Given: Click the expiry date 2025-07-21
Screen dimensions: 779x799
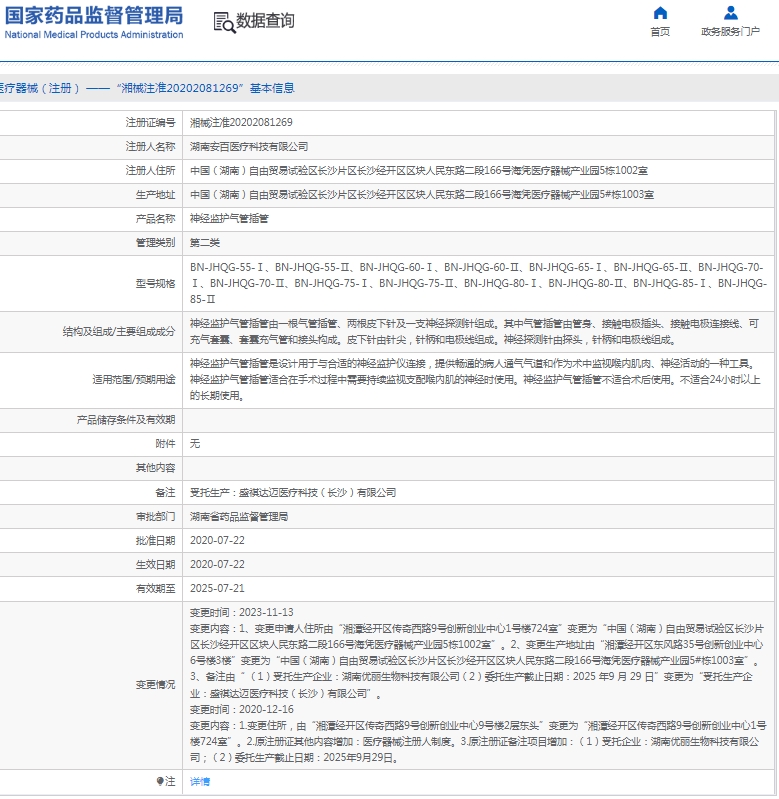Looking at the screenshot, I should click(x=217, y=589).
